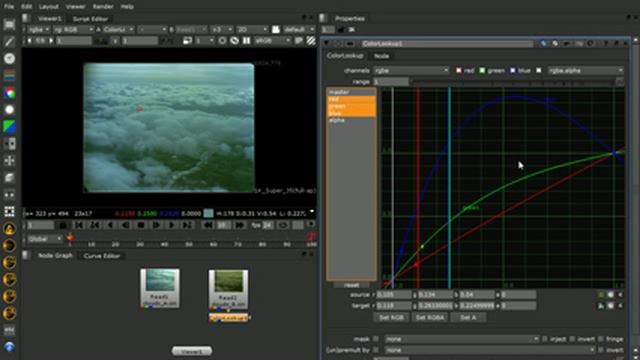Open the viewer rgba layer dropdown

tap(38, 30)
